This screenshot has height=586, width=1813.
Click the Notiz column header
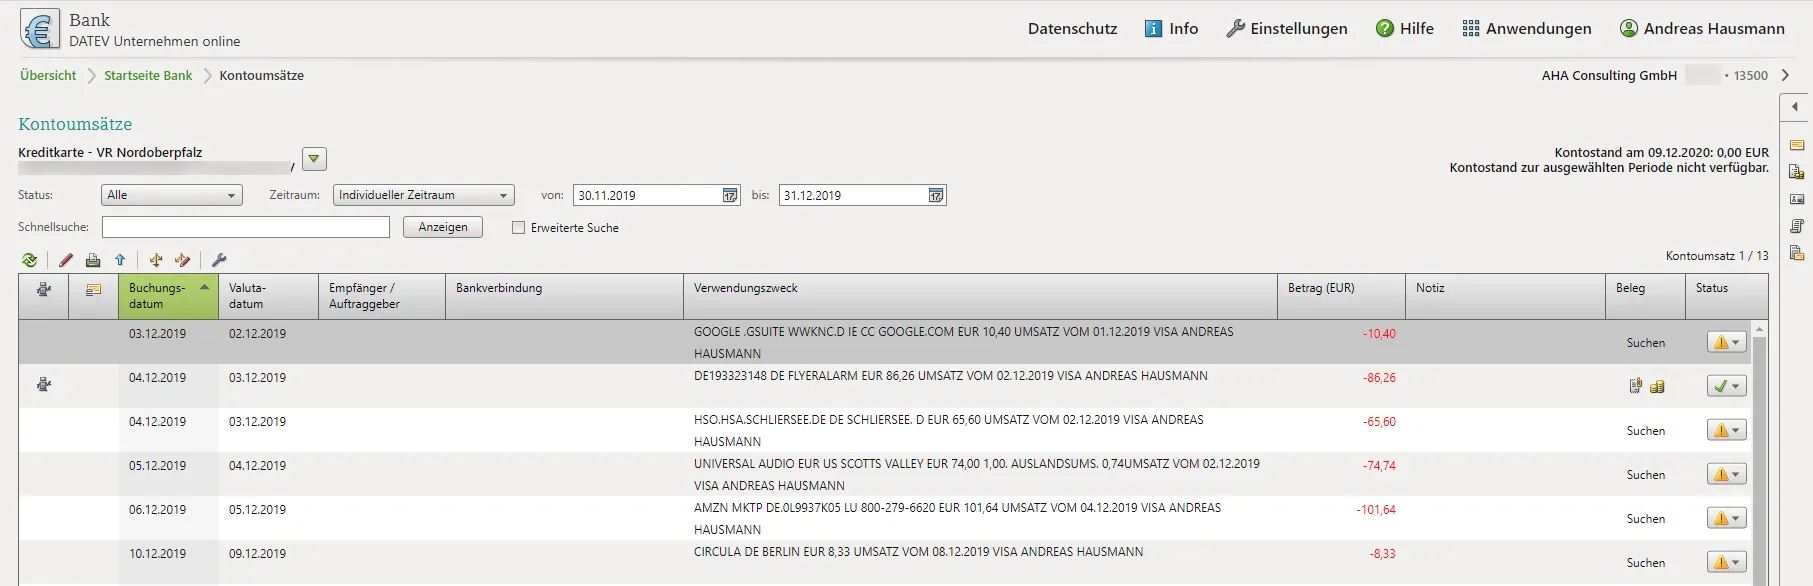(x=1505, y=296)
